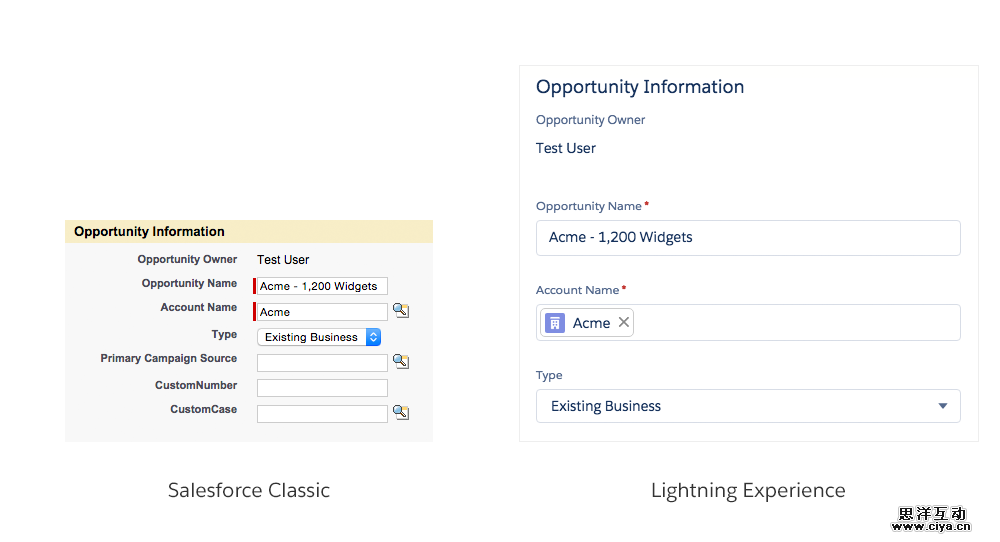Image resolution: width=1000 pixels, height=542 pixels.
Task: Focus the Classic Opportunity Name text field
Action: tap(321, 286)
